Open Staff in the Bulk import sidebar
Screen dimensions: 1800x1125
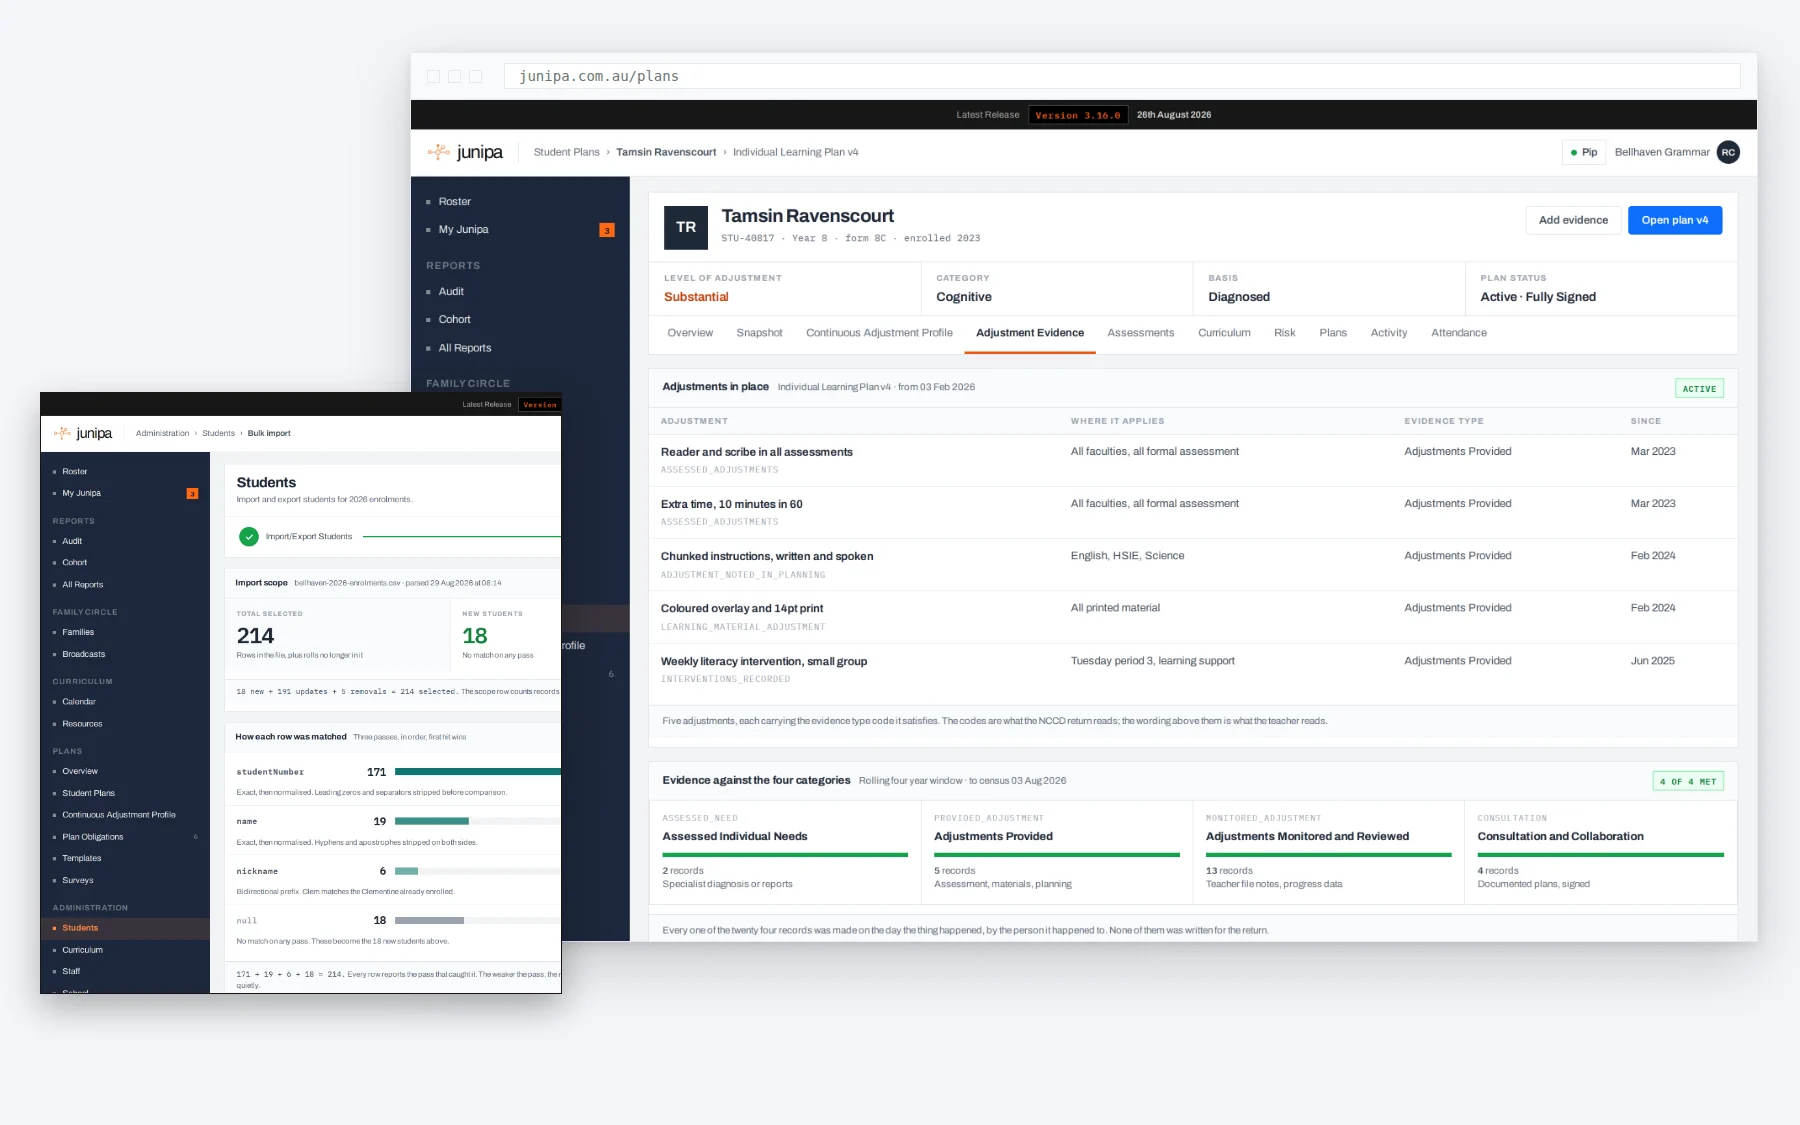[71, 971]
